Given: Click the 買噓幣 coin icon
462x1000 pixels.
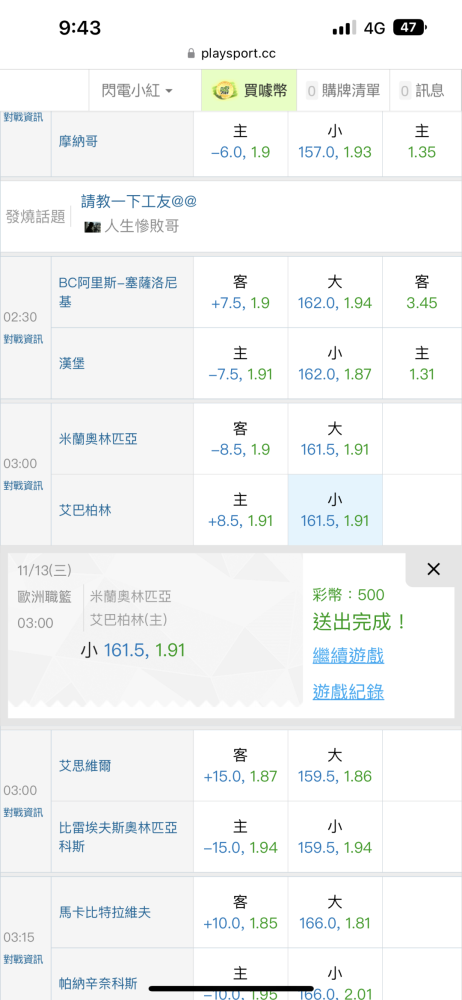Looking at the screenshot, I should [x=225, y=91].
